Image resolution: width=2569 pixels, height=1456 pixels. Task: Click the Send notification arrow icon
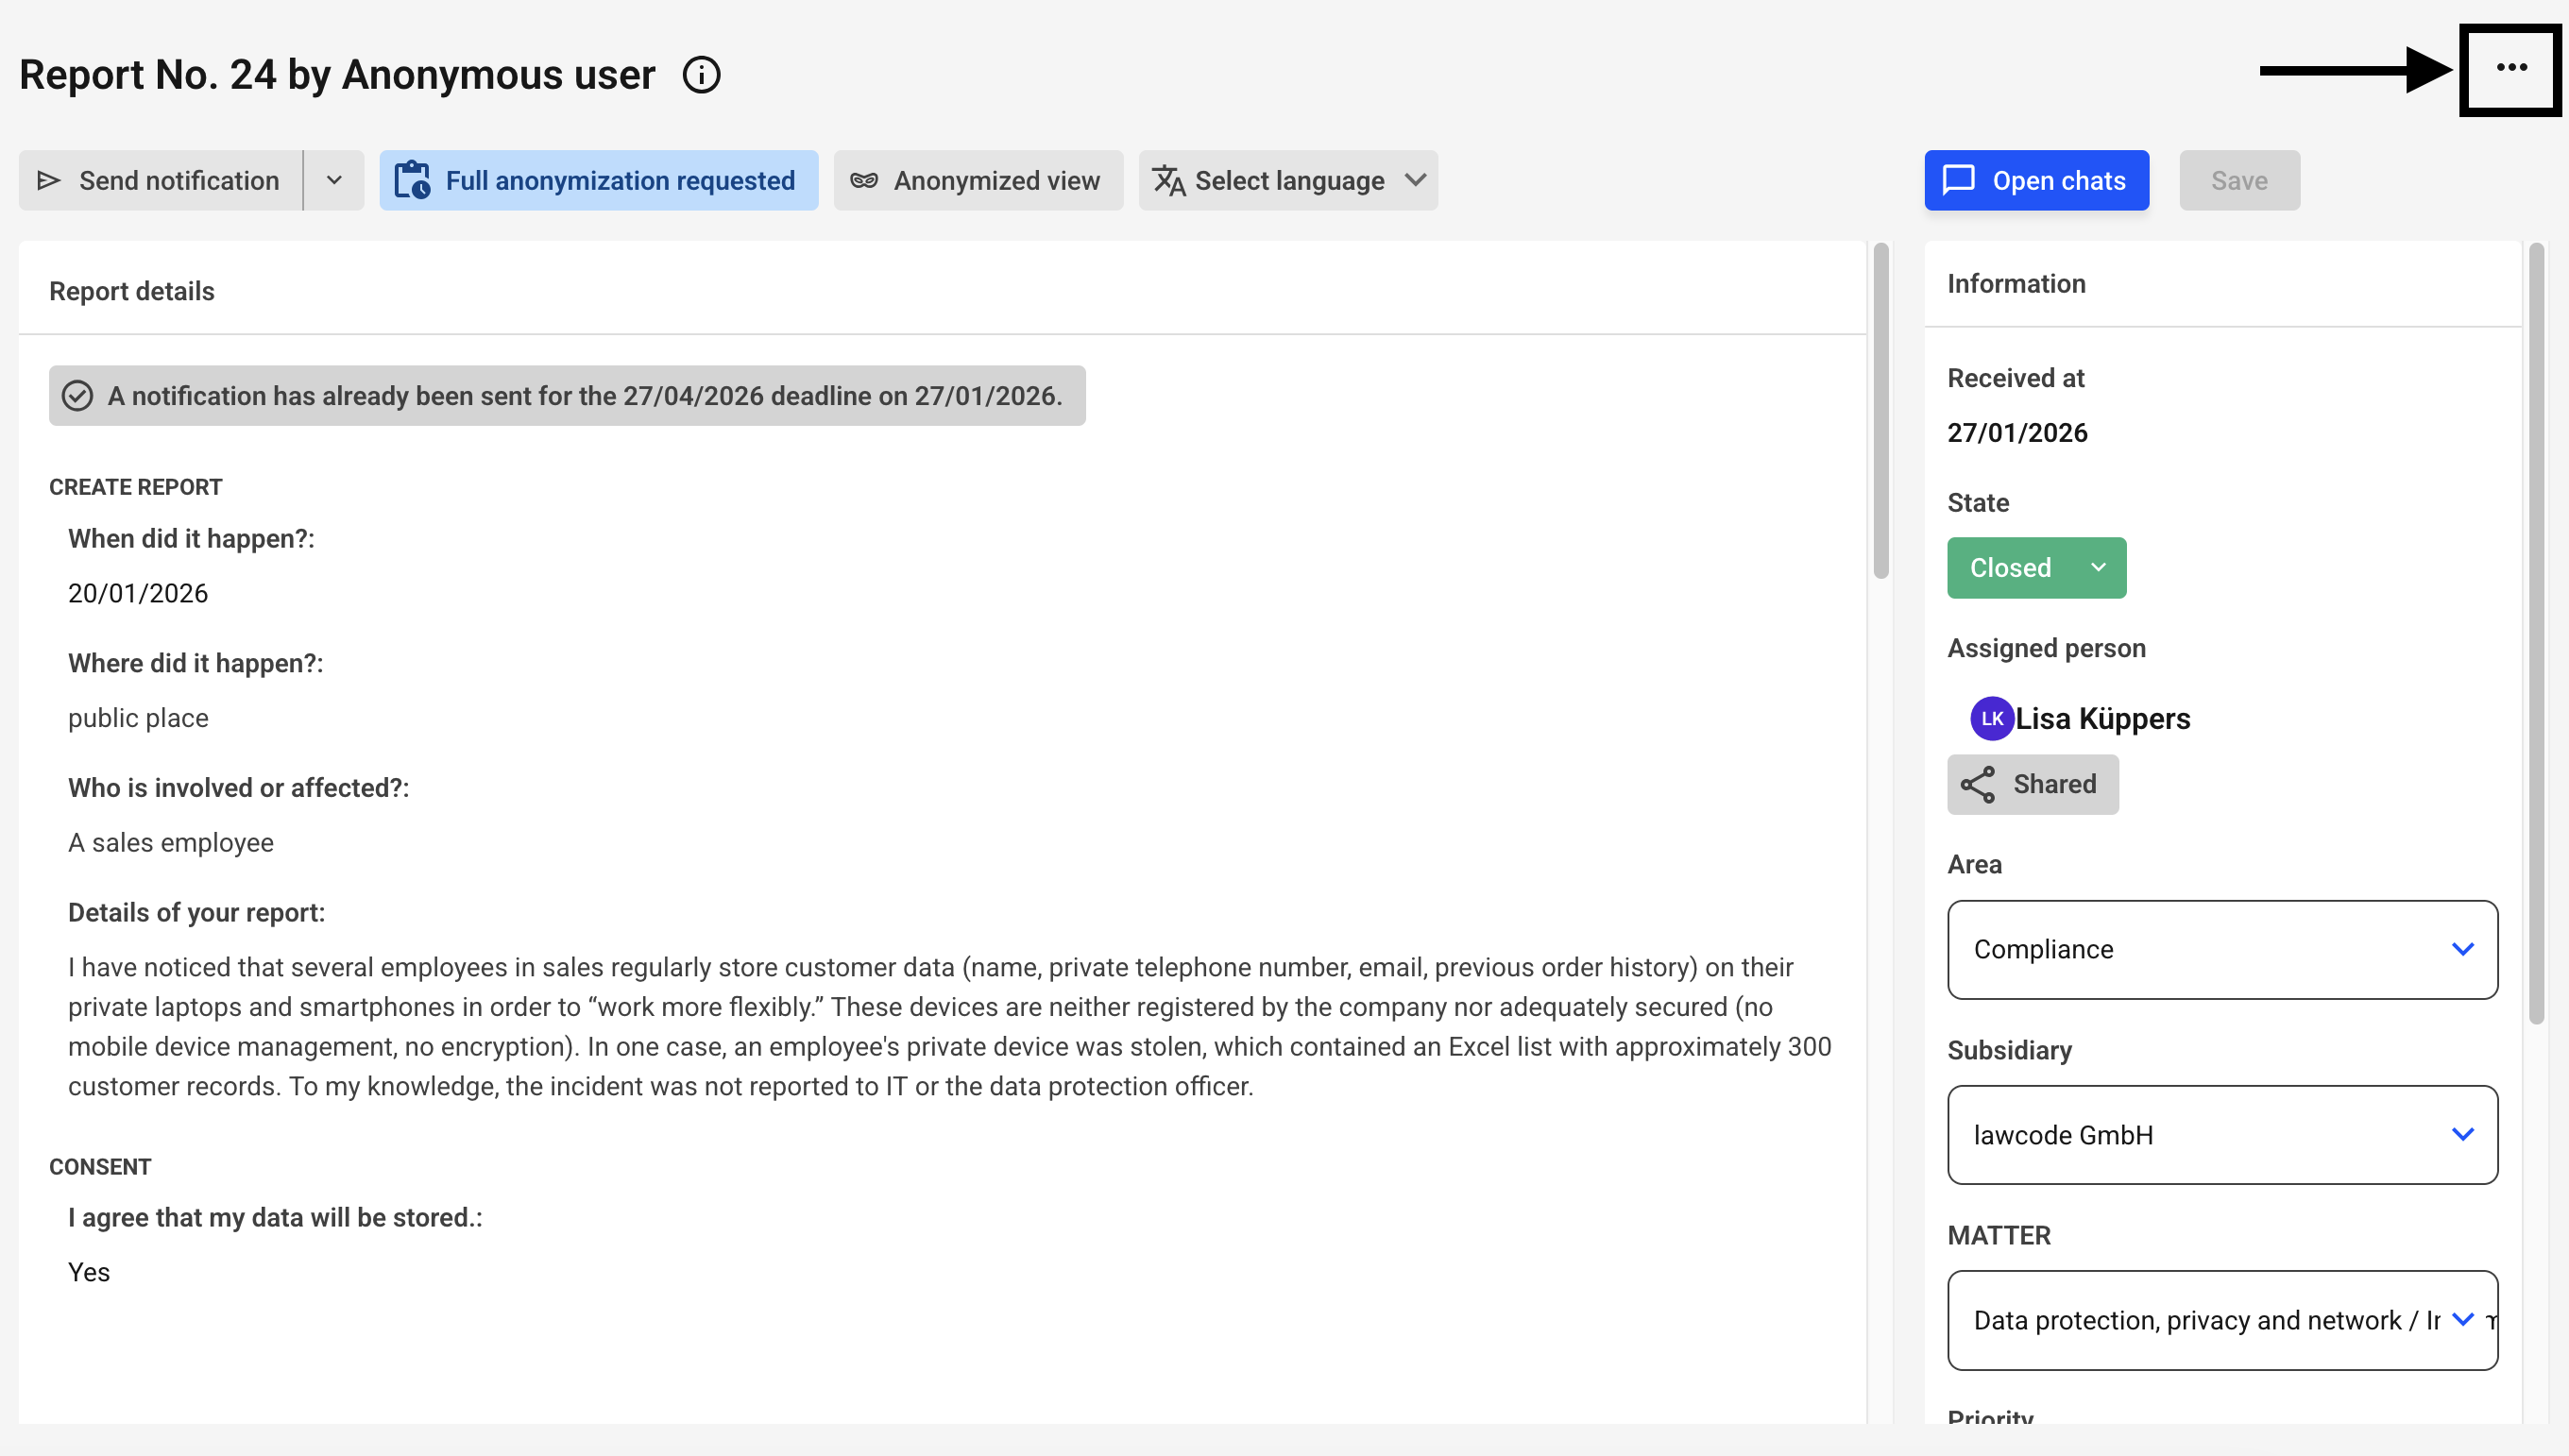[x=48, y=181]
